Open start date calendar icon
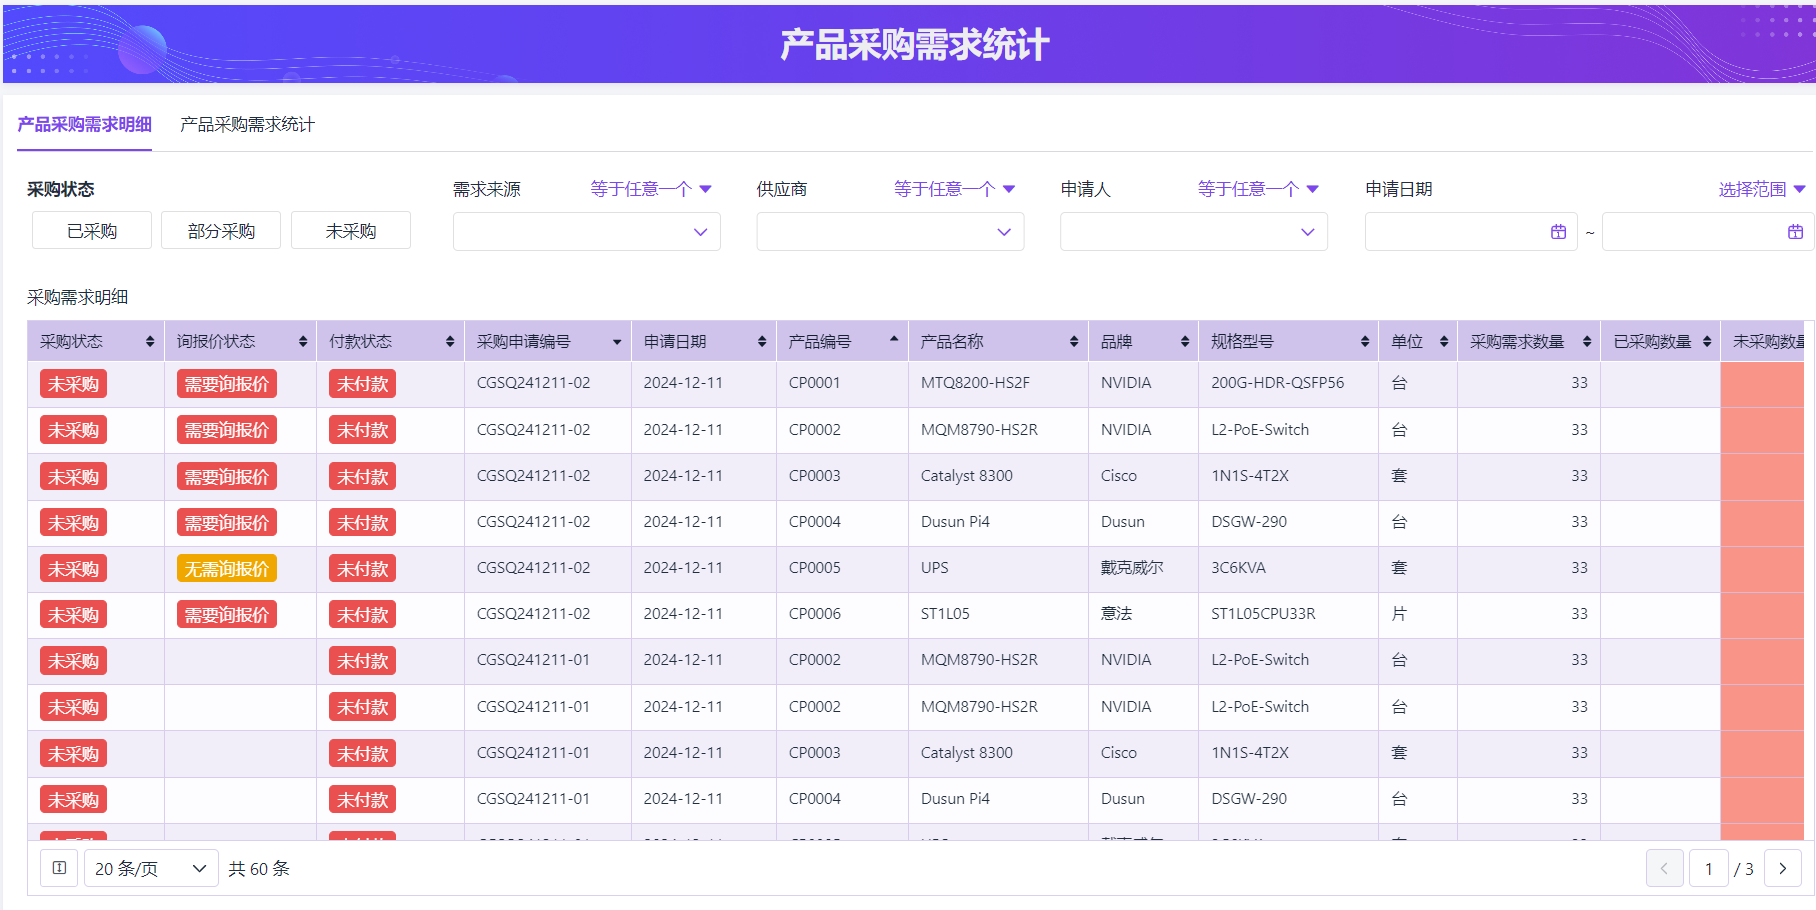This screenshot has width=1816, height=910. 1558,232
